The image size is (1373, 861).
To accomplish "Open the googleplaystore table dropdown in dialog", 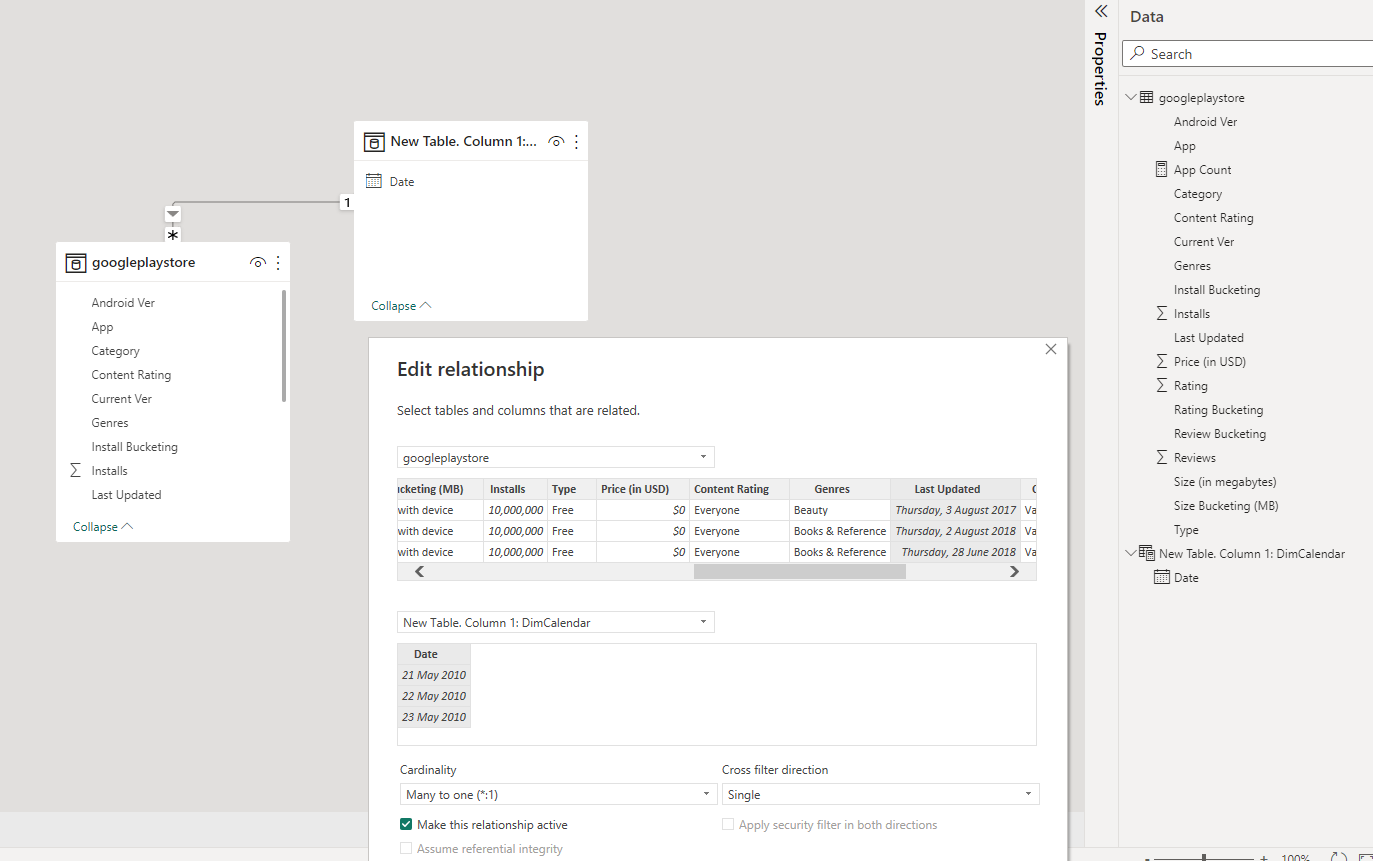I will [555, 457].
